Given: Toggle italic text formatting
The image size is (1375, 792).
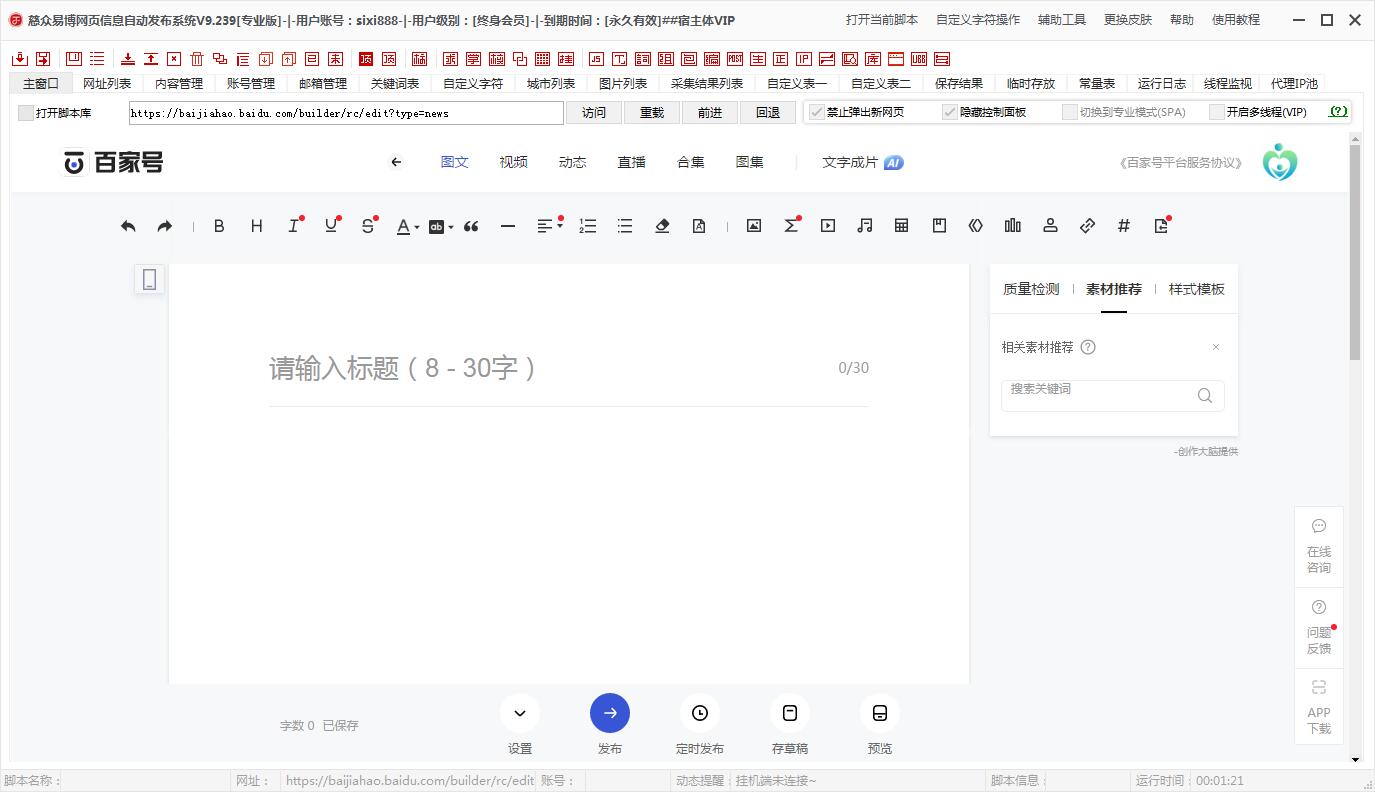Looking at the screenshot, I should click(294, 226).
